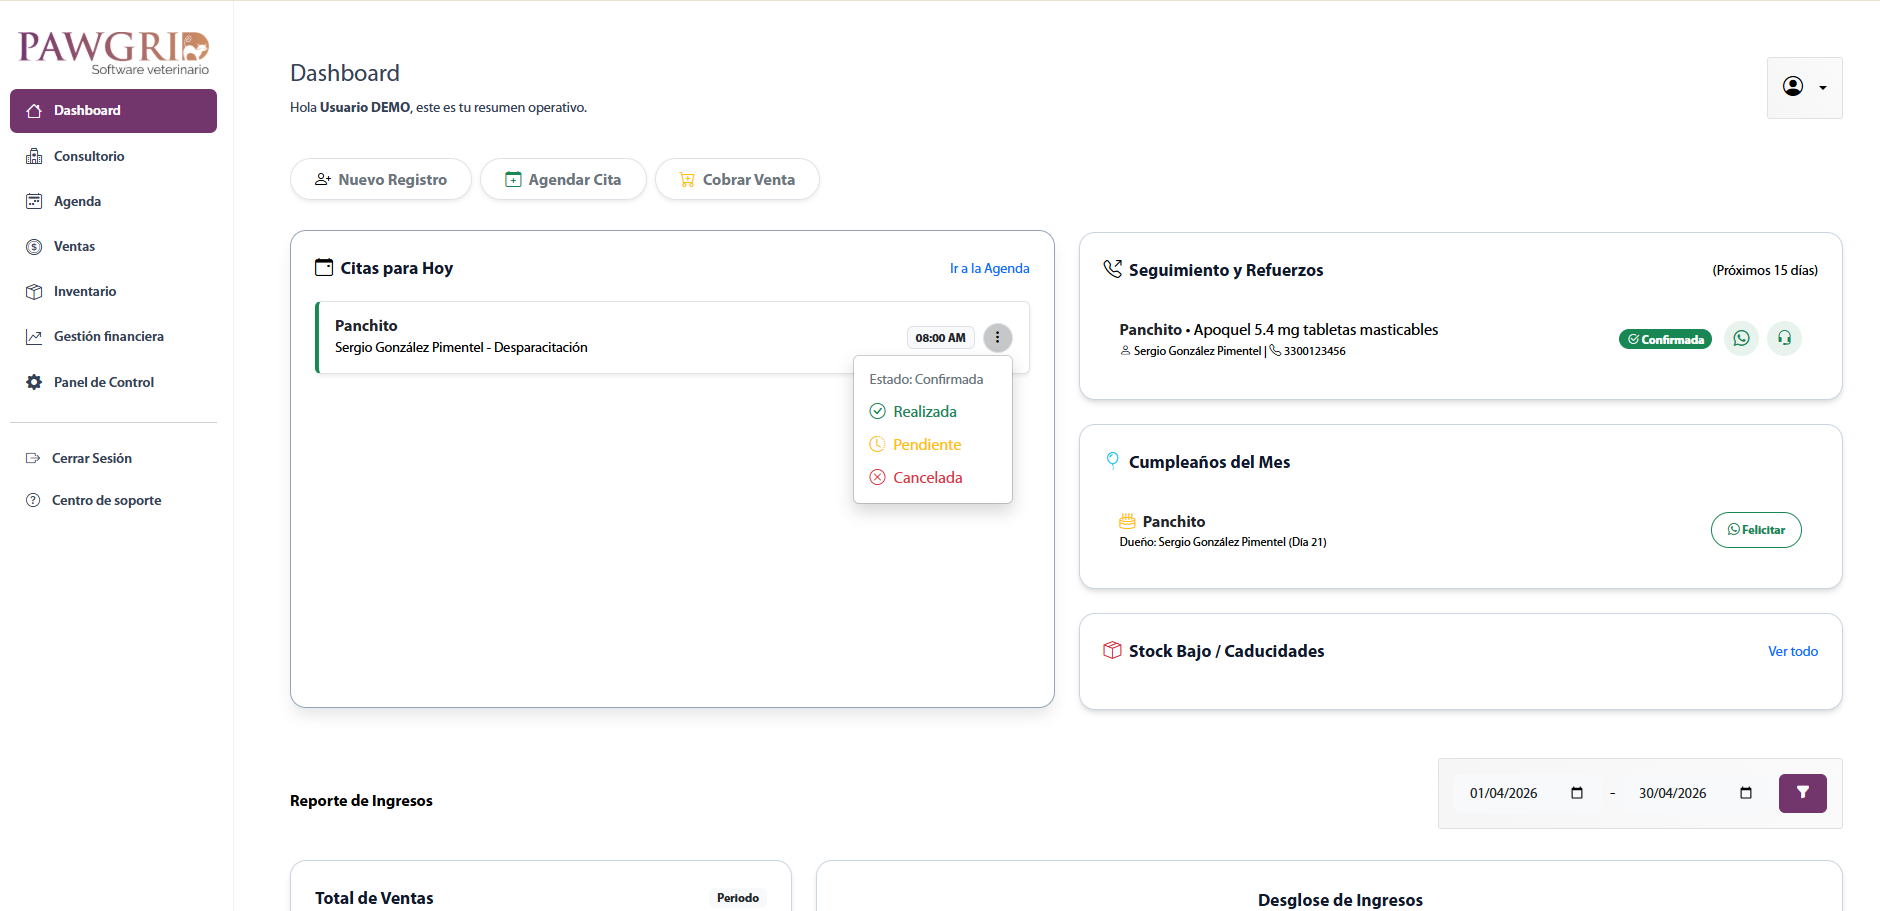The width and height of the screenshot is (1880, 911).
Task: Open the end date calendar picker
Action: click(x=1746, y=793)
